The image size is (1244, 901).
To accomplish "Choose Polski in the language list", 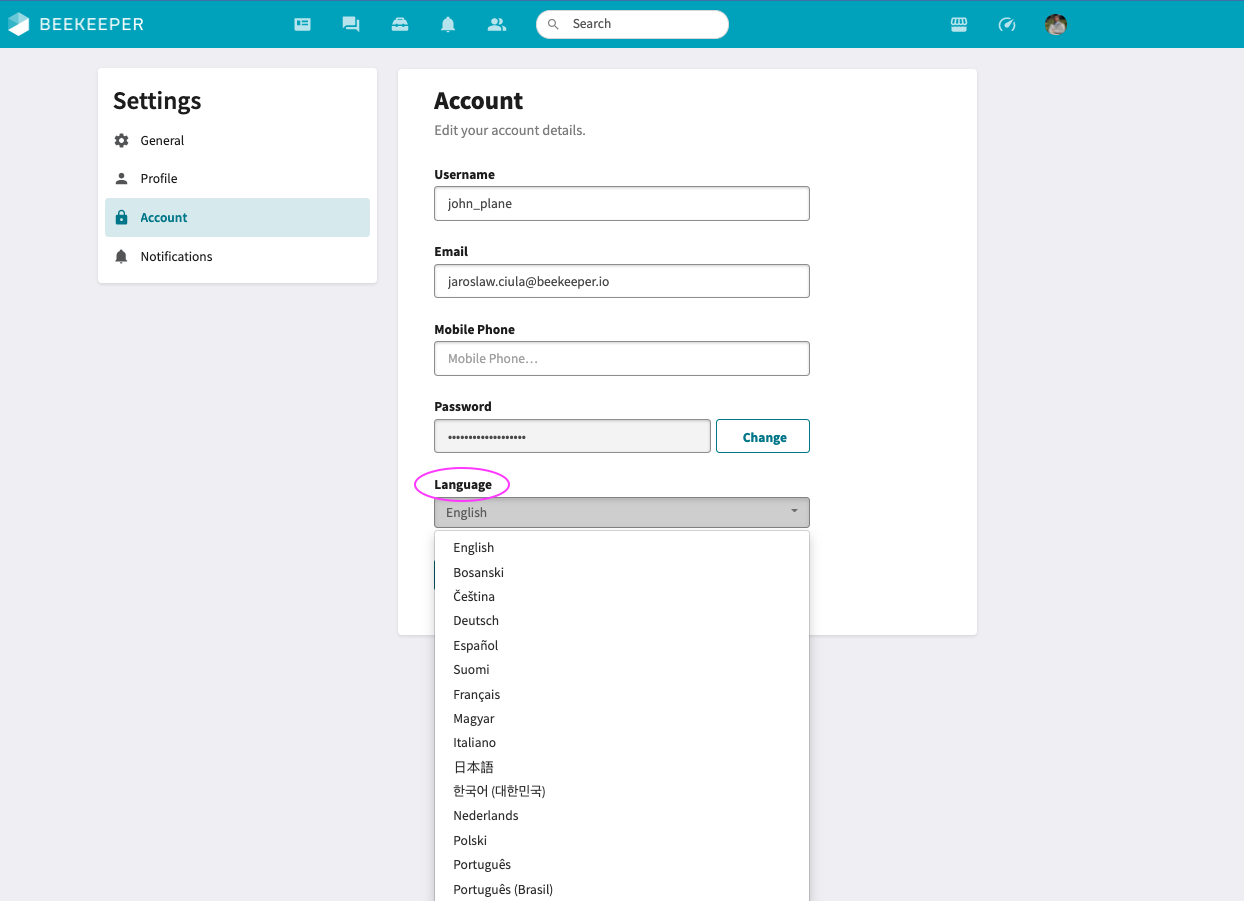I will pos(470,841).
